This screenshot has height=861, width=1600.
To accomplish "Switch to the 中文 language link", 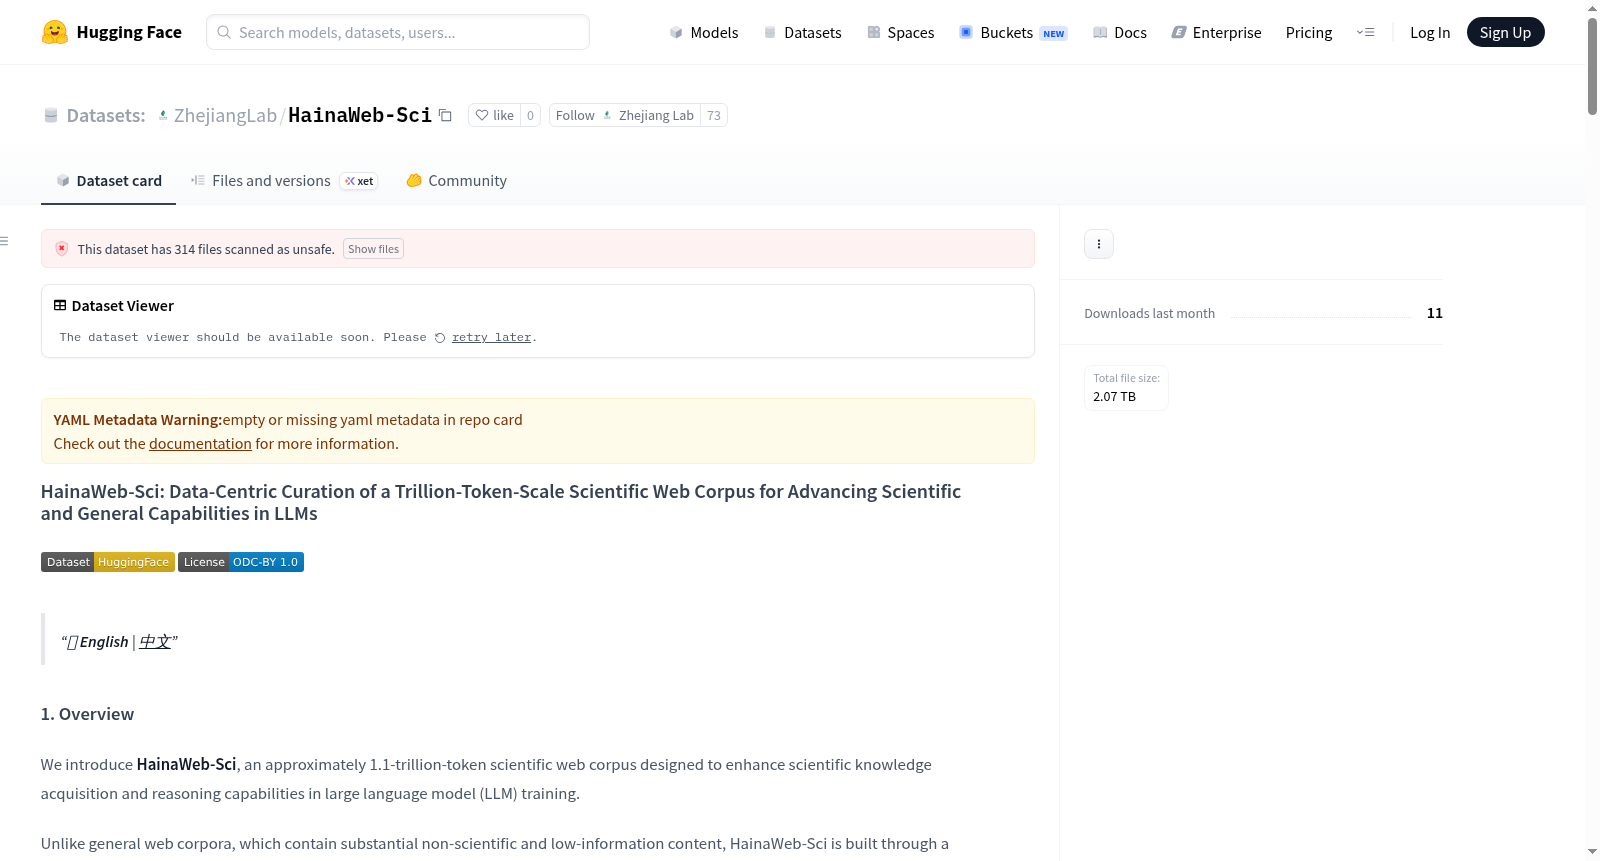I will [x=155, y=642].
